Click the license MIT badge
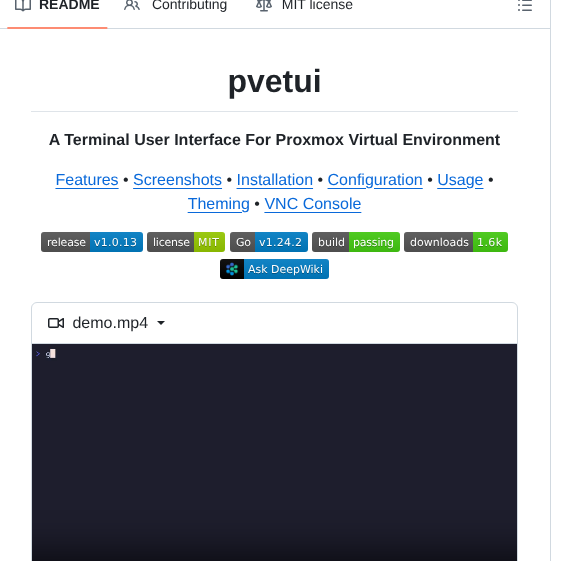 coord(186,242)
